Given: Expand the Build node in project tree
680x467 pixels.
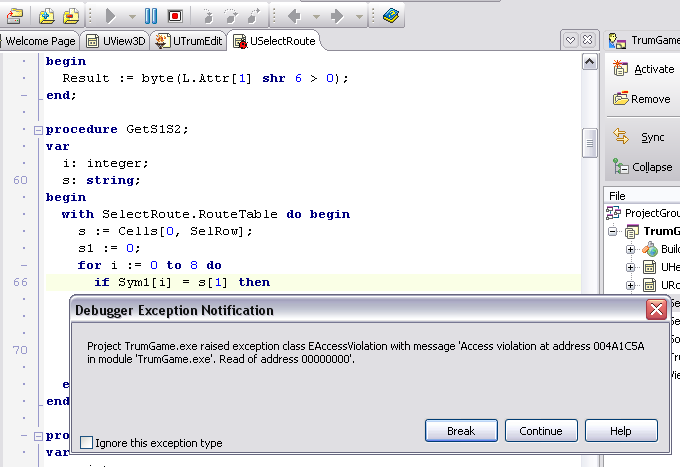Looking at the screenshot, I should pos(631,249).
